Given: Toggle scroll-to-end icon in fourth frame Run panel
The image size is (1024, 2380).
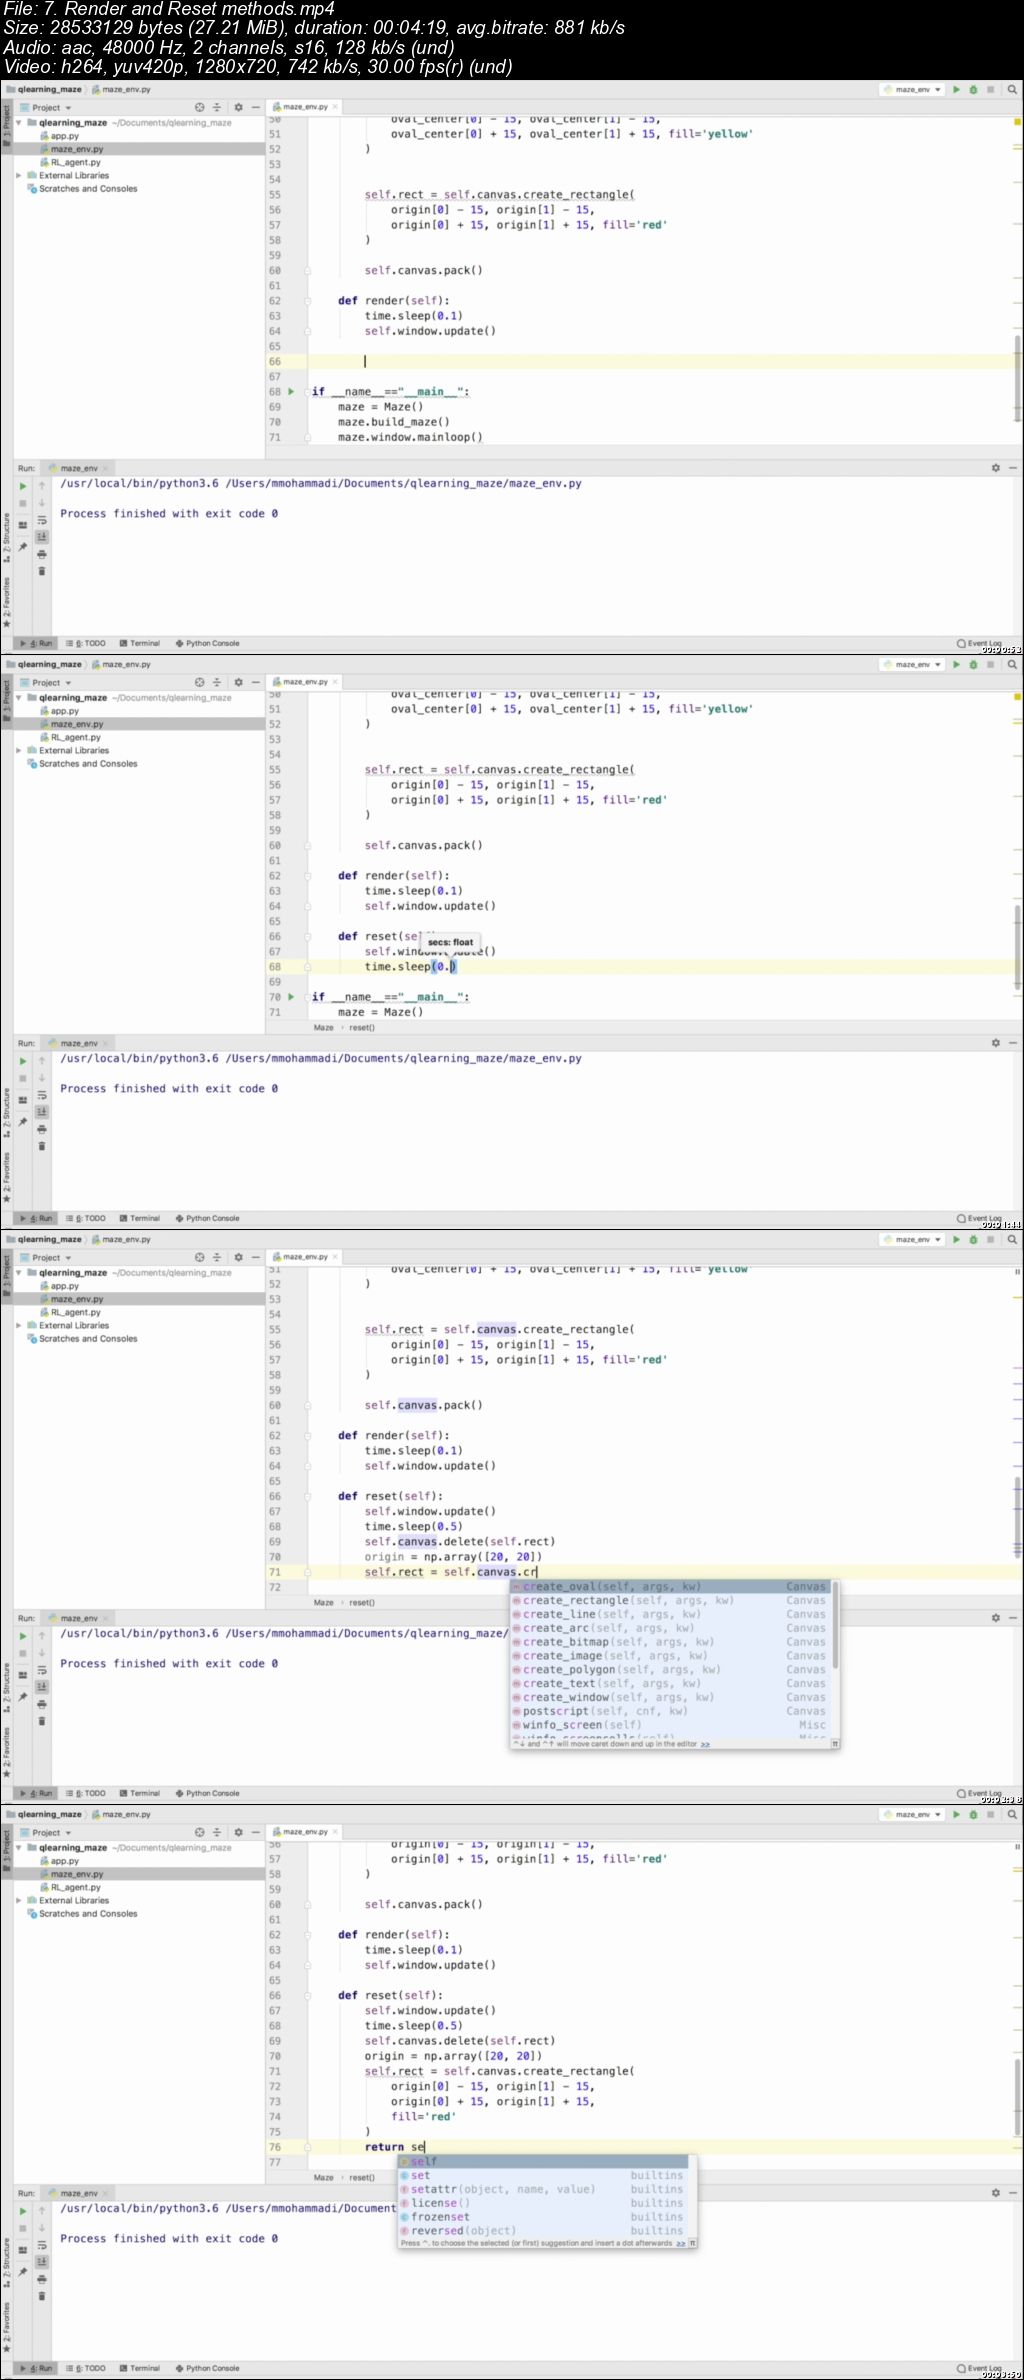Looking at the screenshot, I should coord(42,2262).
